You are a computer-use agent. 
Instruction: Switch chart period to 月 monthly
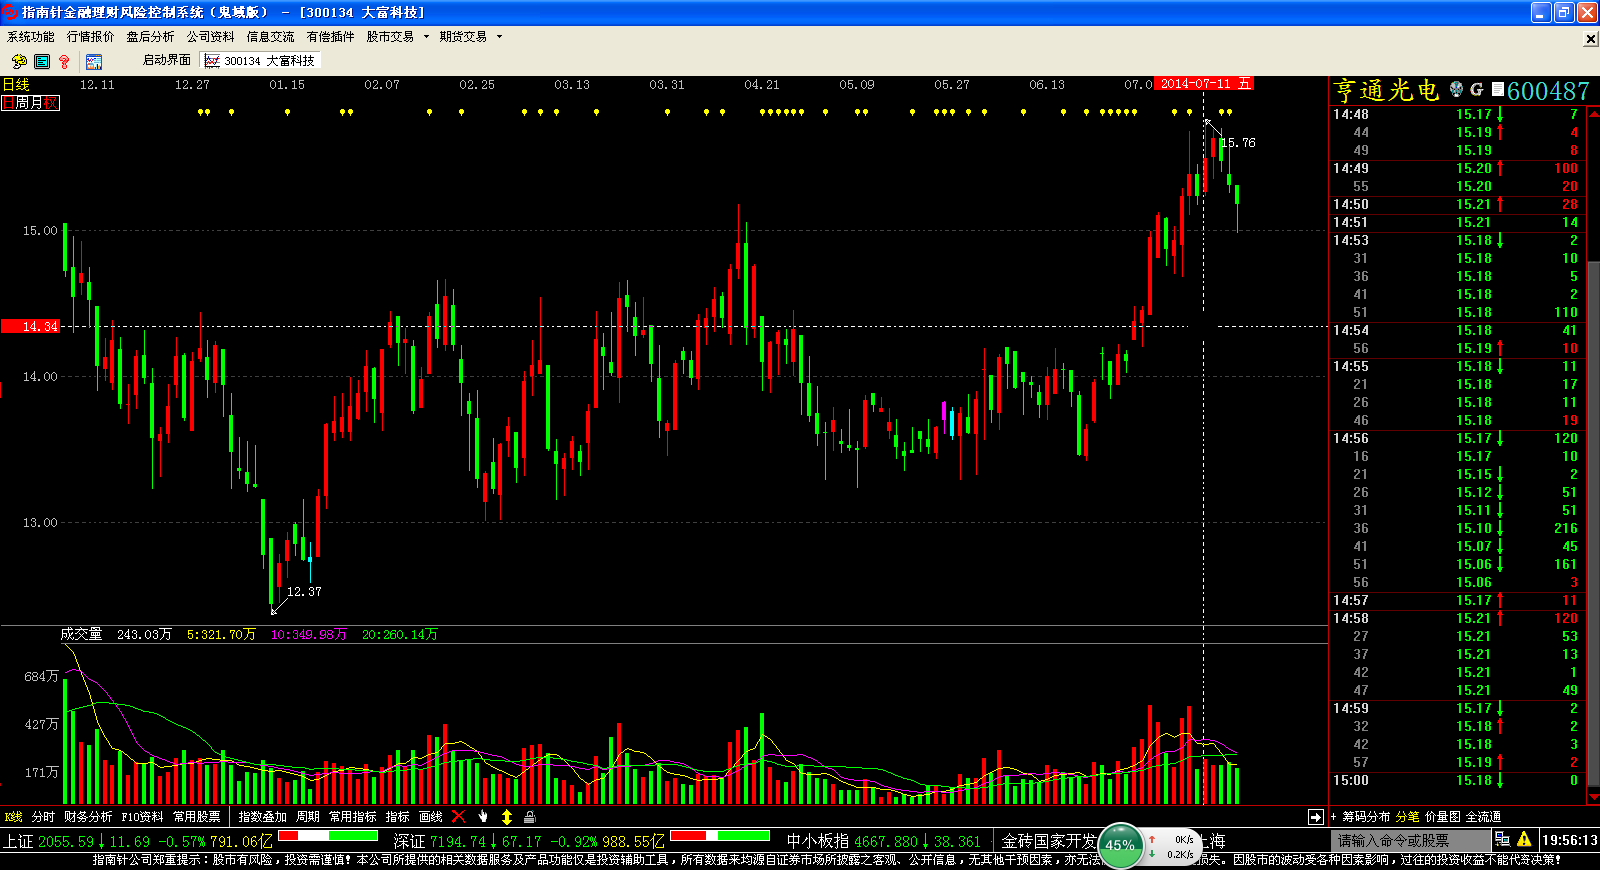(35, 103)
